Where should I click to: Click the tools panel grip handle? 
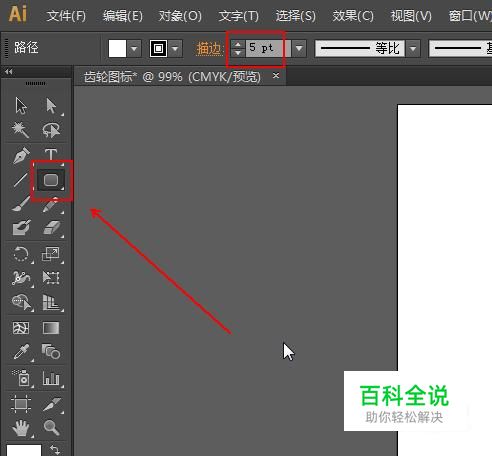(35, 83)
